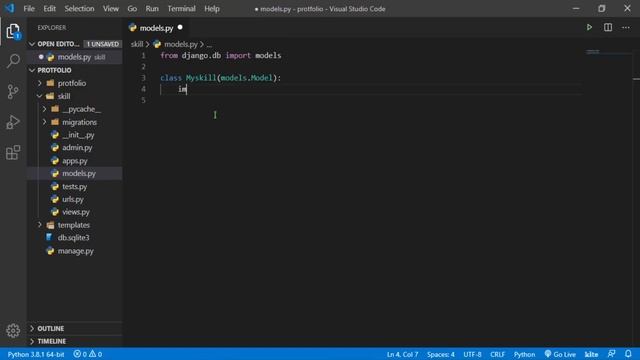The image size is (640, 360).
Task: Open the Source Control view
Action: pyautogui.click(x=13, y=91)
